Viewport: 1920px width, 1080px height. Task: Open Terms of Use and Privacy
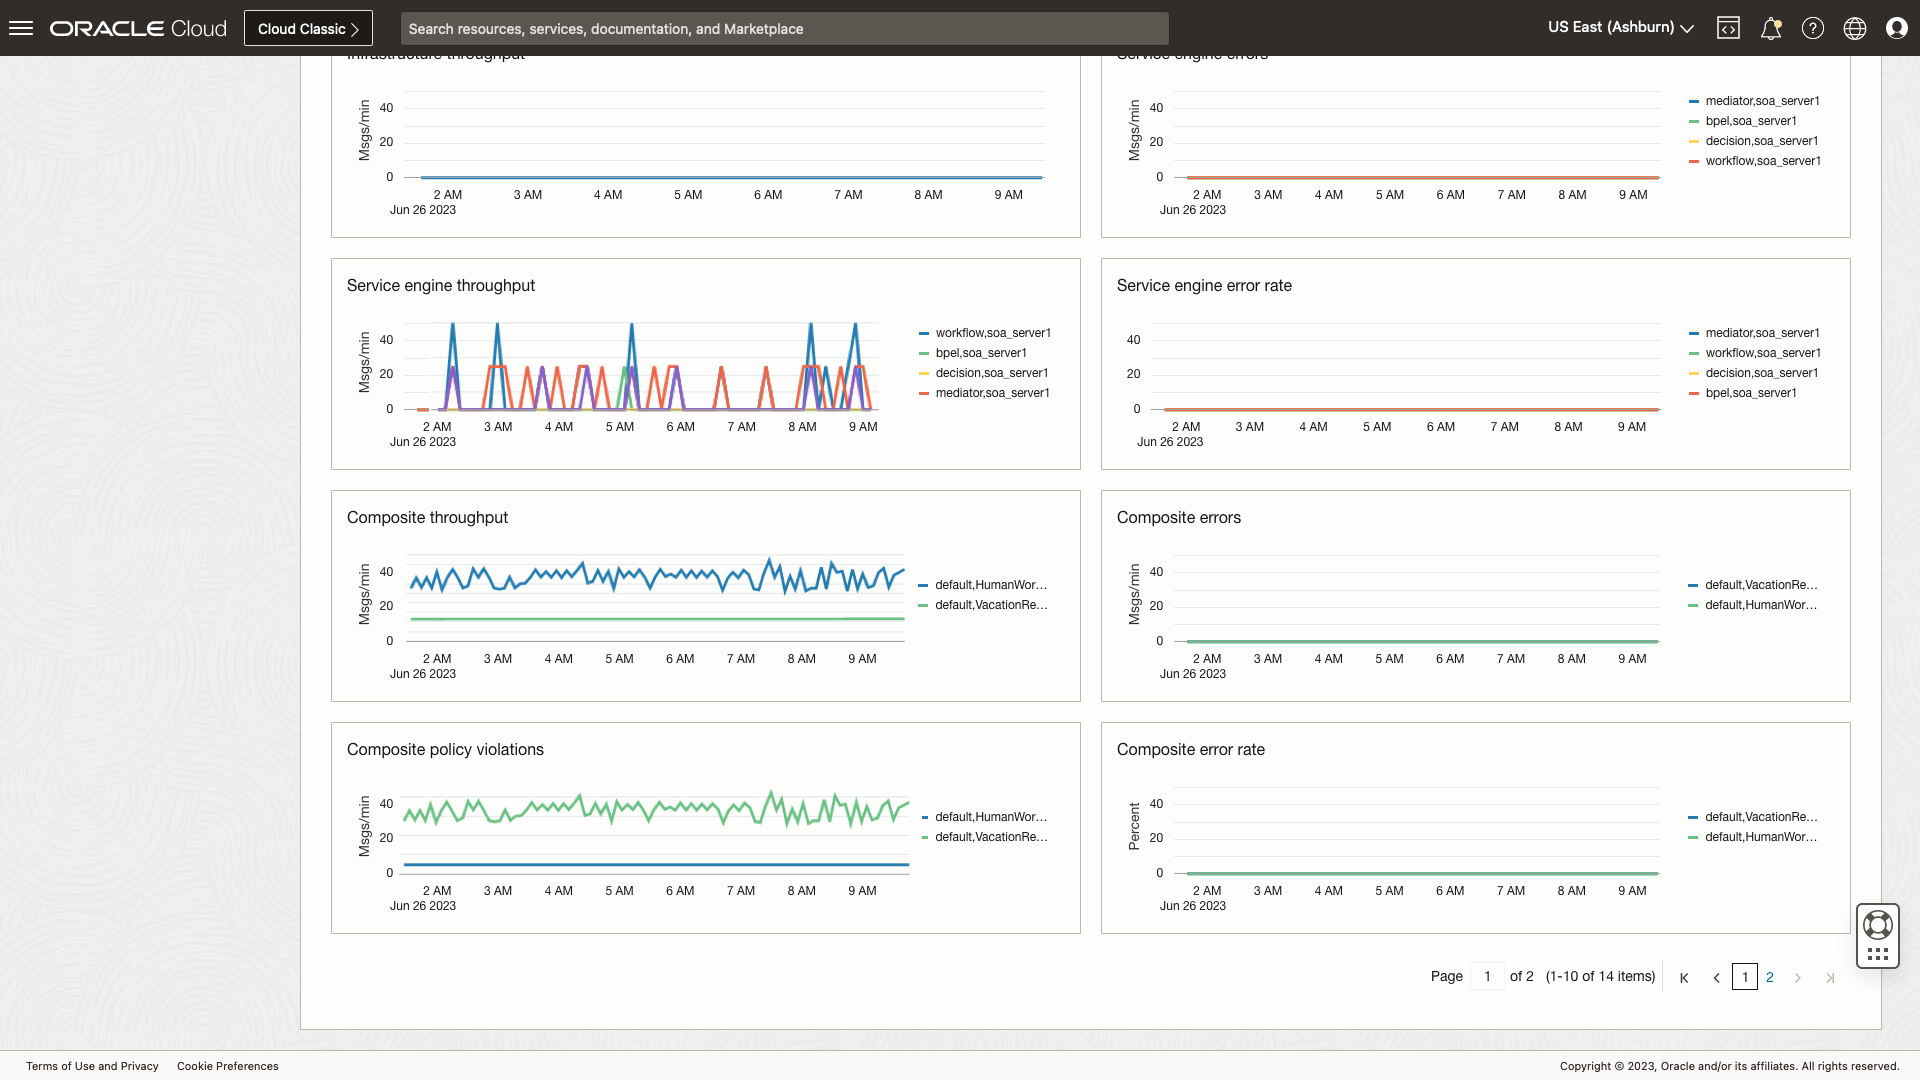[x=92, y=1066]
